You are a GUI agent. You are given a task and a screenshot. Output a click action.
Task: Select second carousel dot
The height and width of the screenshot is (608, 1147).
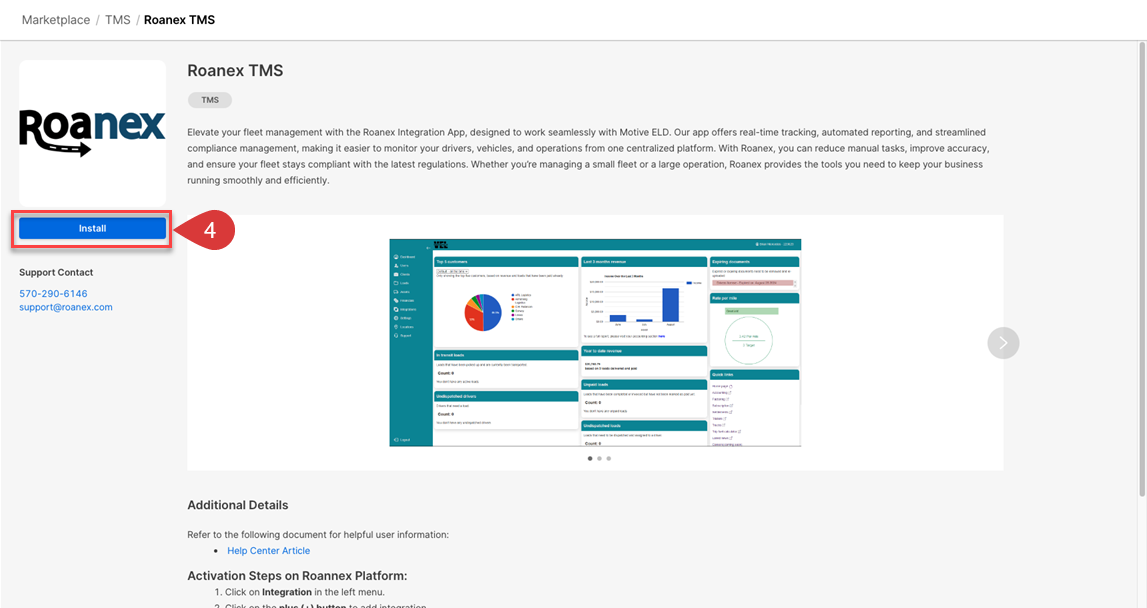point(599,459)
